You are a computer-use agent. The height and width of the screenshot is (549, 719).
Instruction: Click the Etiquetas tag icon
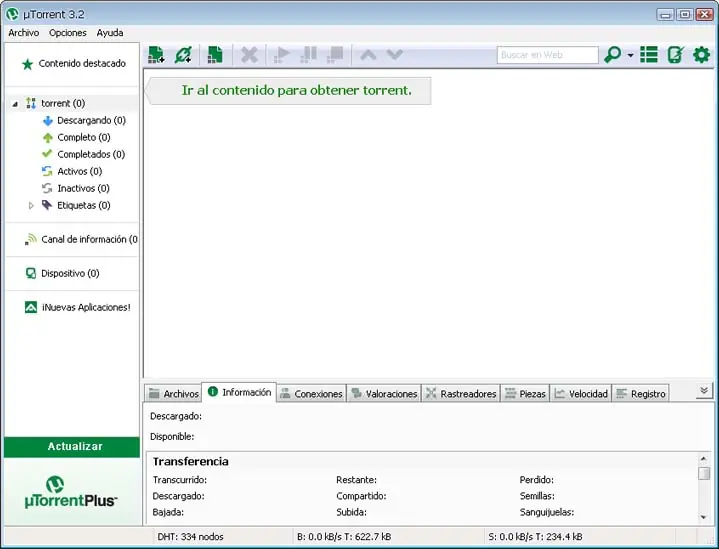click(47, 205)
